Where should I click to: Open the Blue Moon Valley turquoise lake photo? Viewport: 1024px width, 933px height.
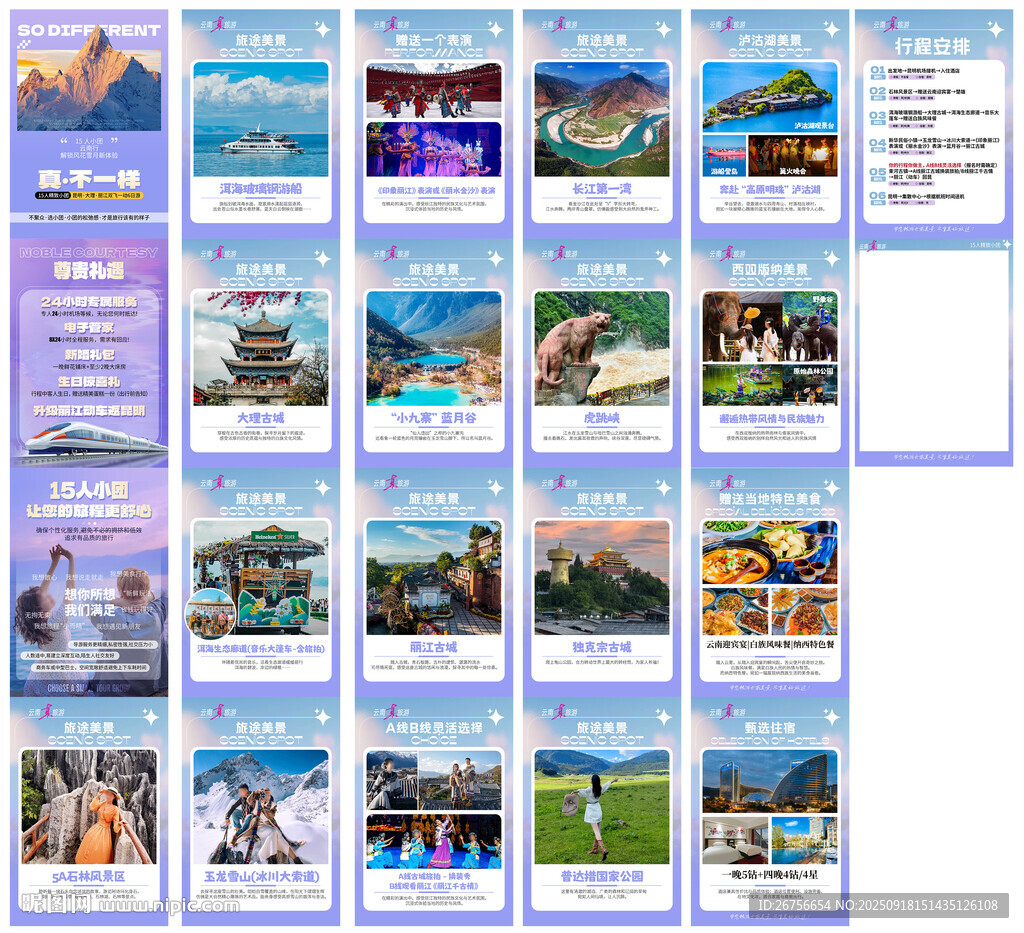434,348
